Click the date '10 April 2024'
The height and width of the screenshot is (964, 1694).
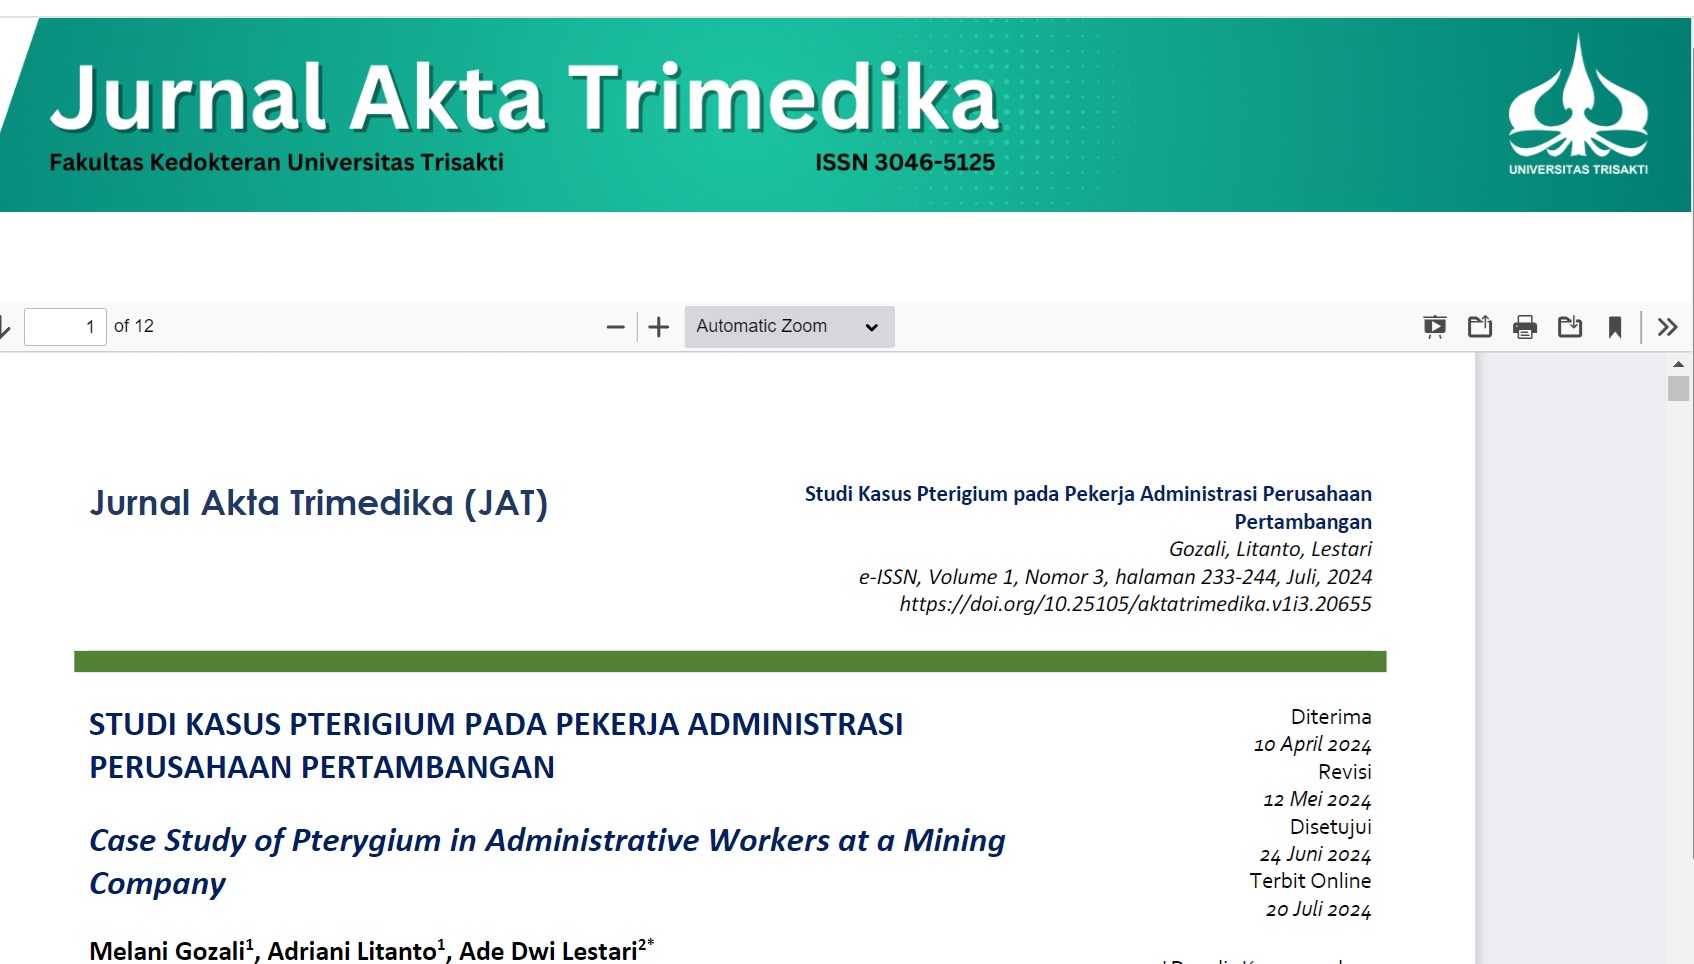[x=1312, y=745]
